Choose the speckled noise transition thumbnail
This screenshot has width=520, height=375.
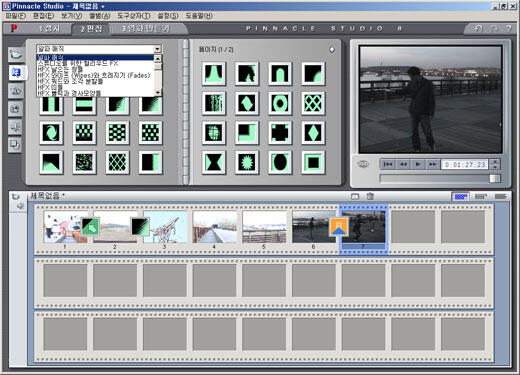coord(84,162)
